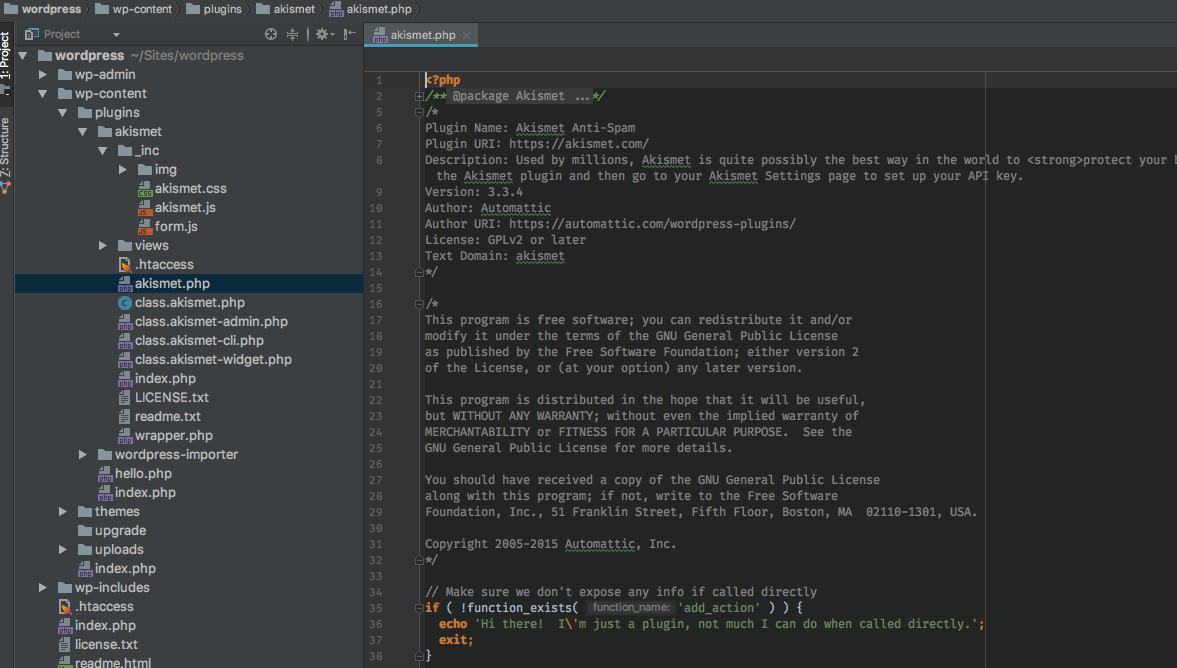
Task: Collapse the if block at line 35
Action: click(419, 608)
